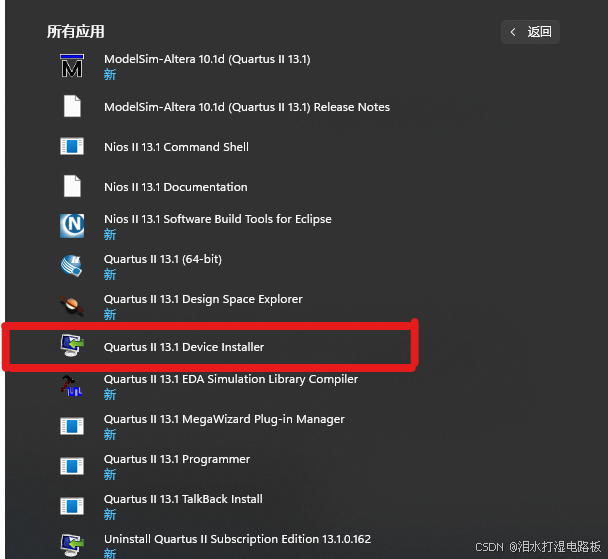608x559 pixels.
Task: Open the ModelSim-Altera 10.1d app icon
Action: pyautogui.click(x=72, y=66)
